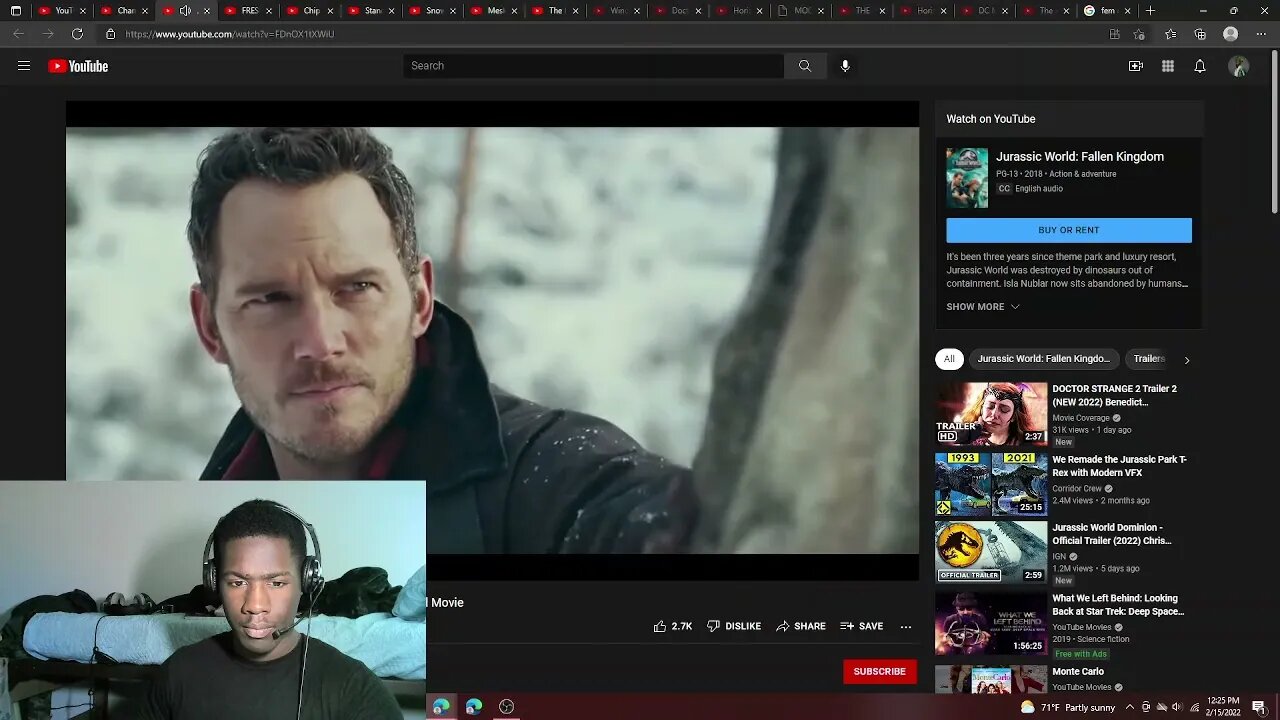Image resolution: width=1280 pixels, height=720 pixels.
Task: Click the 1:56:25 Star Trek thumbnail
Action: pos(991,623)
